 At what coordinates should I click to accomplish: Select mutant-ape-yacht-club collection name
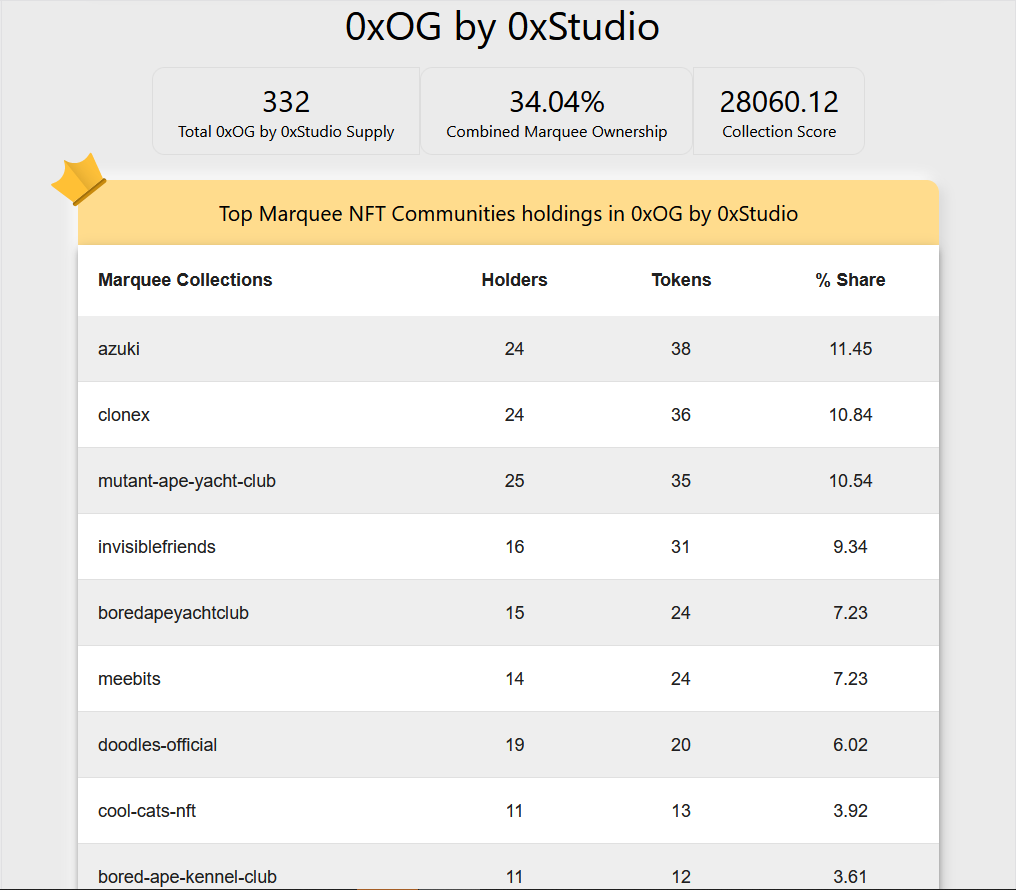[187, 481]
